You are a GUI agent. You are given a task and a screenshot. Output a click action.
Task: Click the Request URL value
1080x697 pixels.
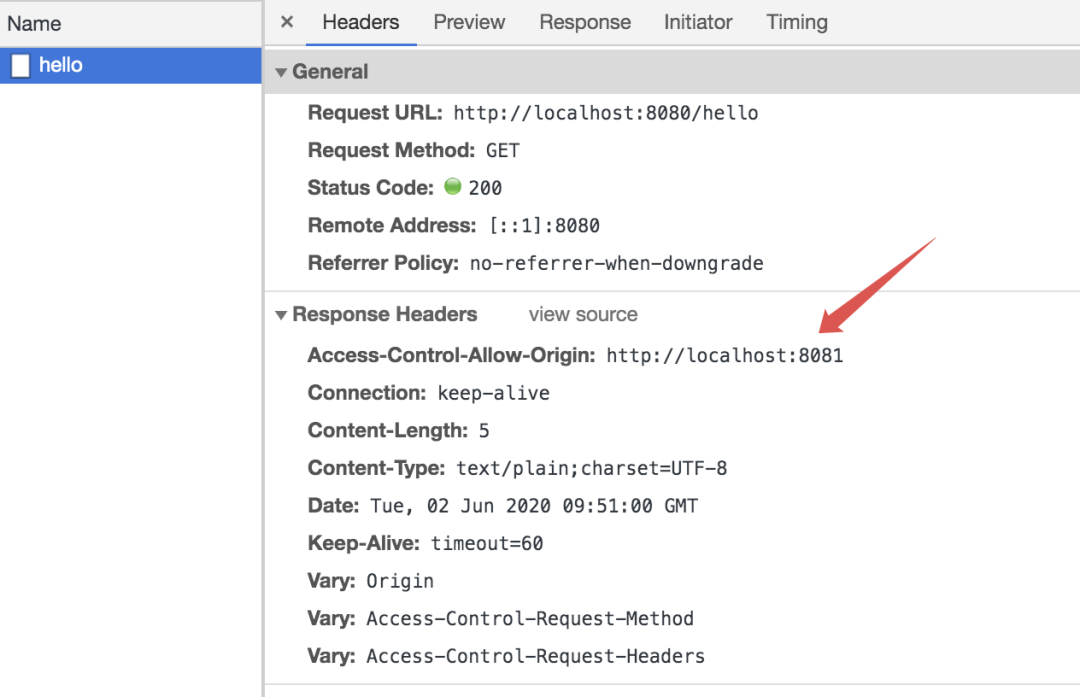(x=605, y=113)
